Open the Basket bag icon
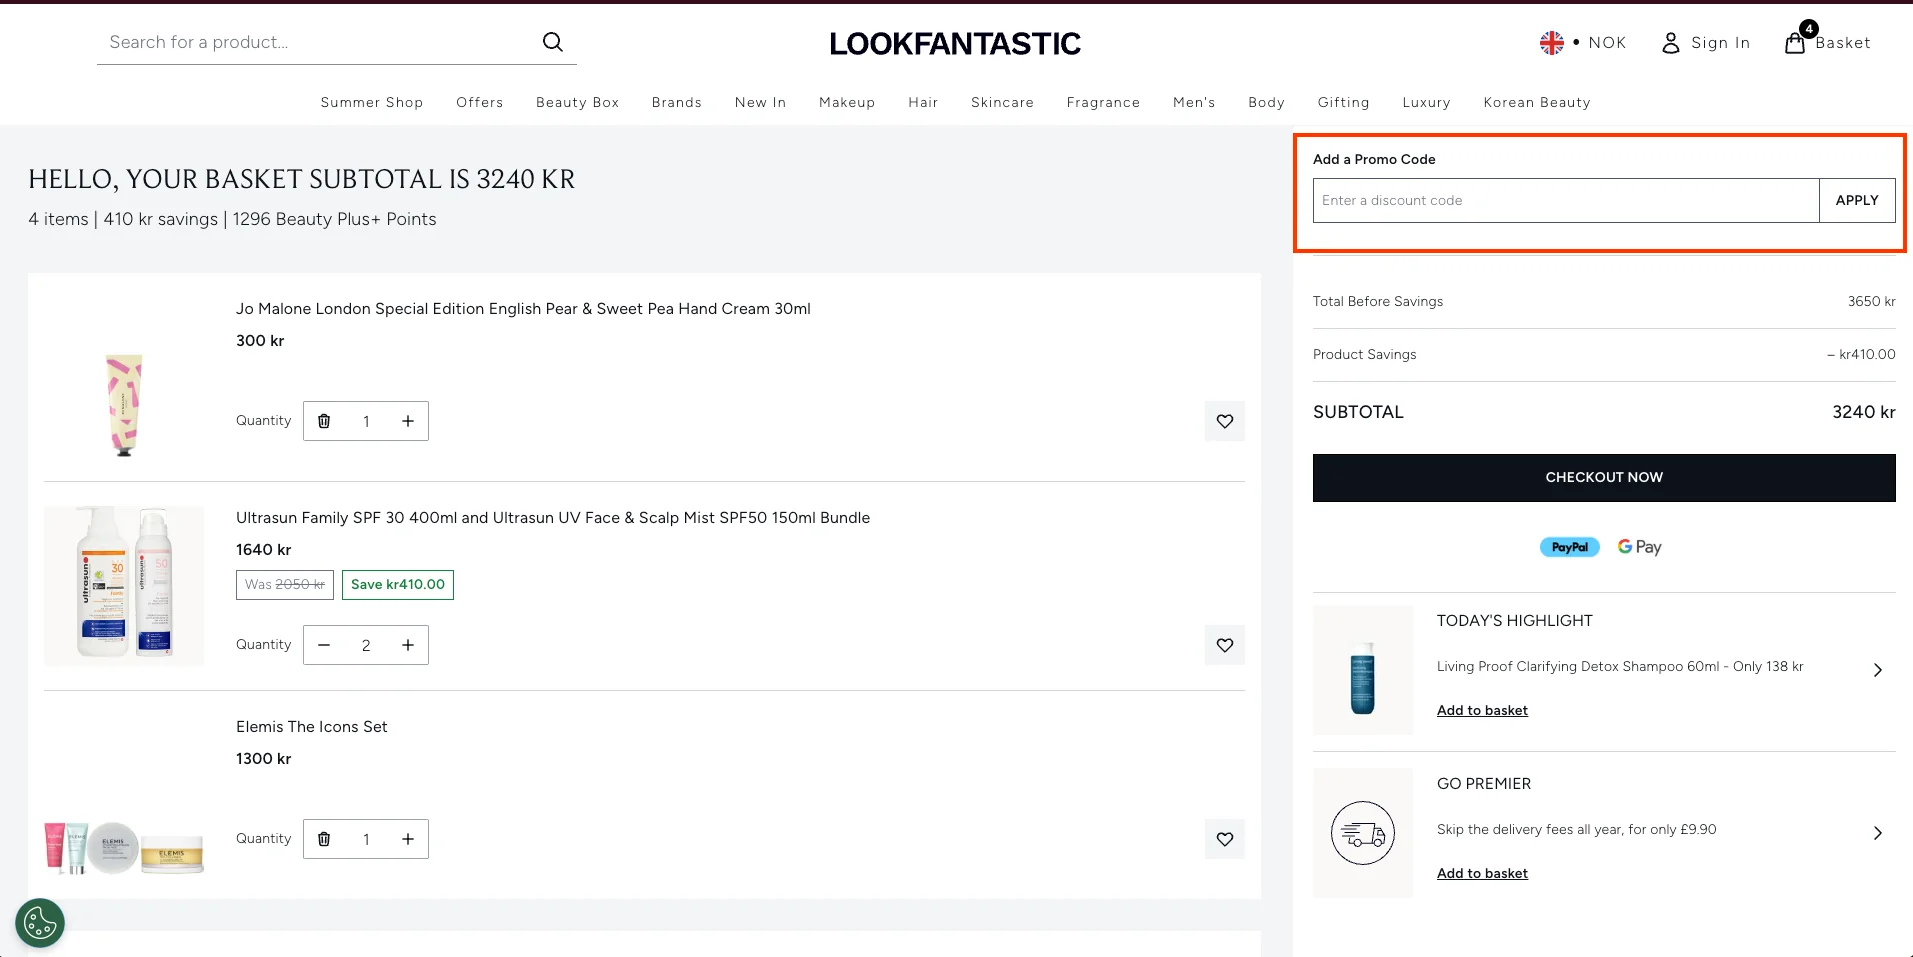The image size is (1913, 957). pos(1796,42)
